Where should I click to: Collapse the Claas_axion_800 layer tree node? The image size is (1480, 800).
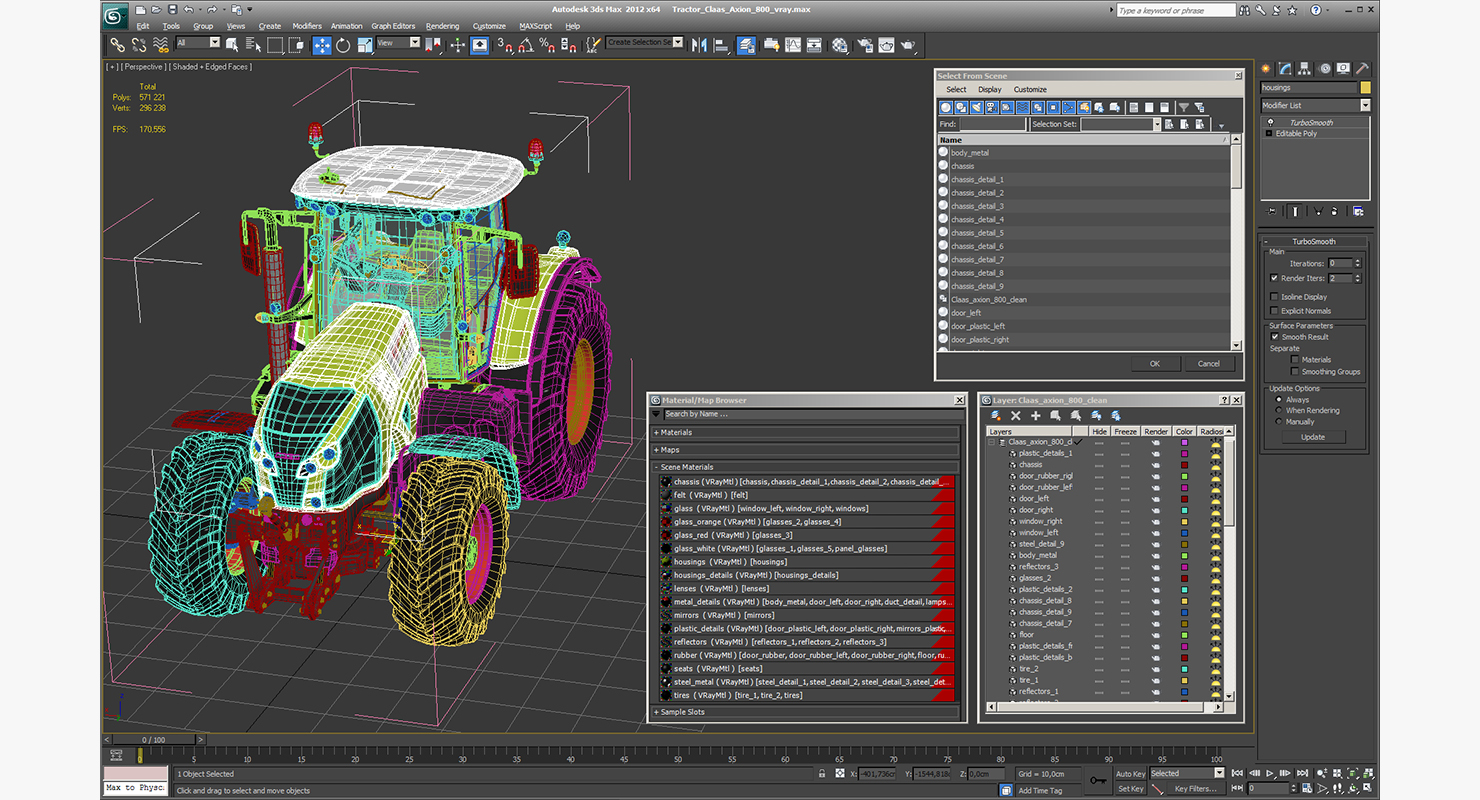point(993,442)
